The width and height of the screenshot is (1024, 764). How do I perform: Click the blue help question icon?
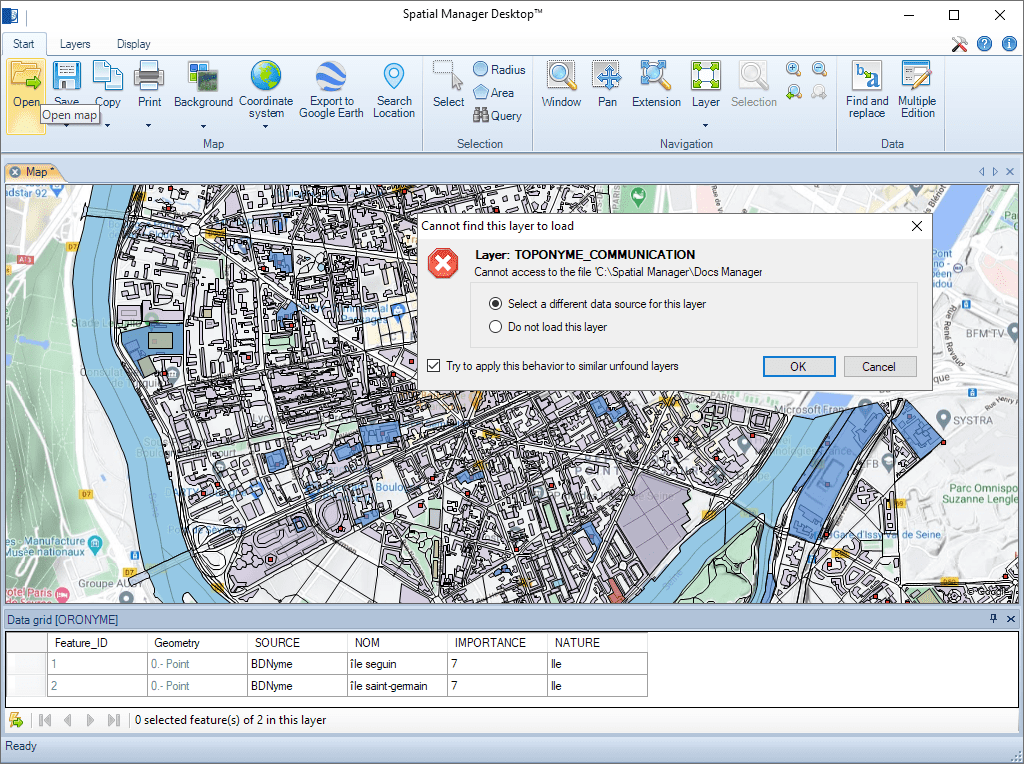(984, 44)
